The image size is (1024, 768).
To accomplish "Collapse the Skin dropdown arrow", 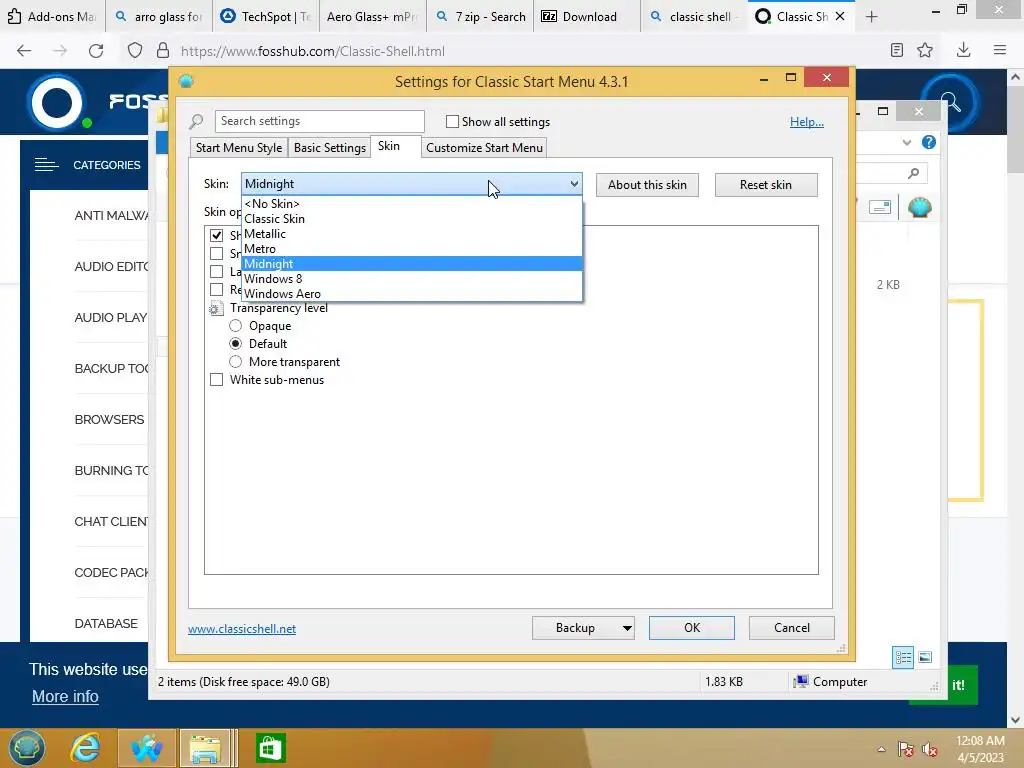I will (x=573, y=184).
